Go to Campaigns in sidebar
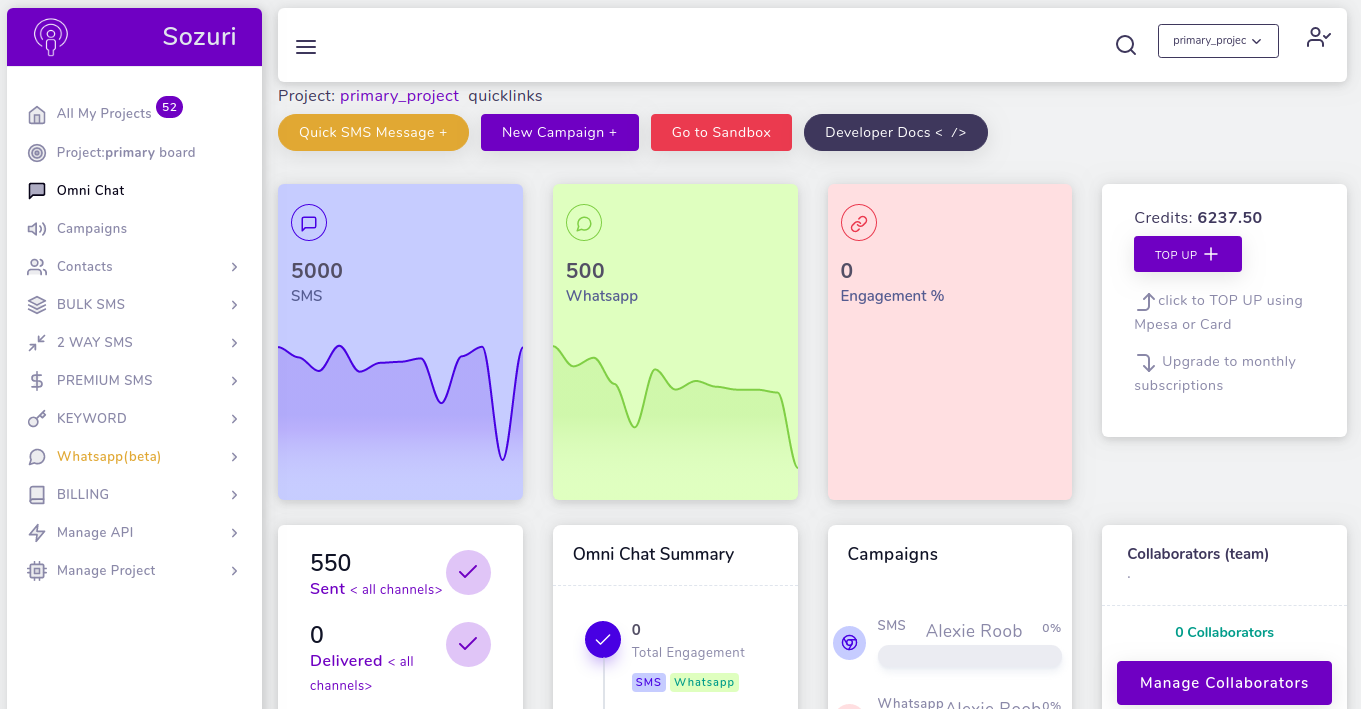1361x709 pixels. 91,228
